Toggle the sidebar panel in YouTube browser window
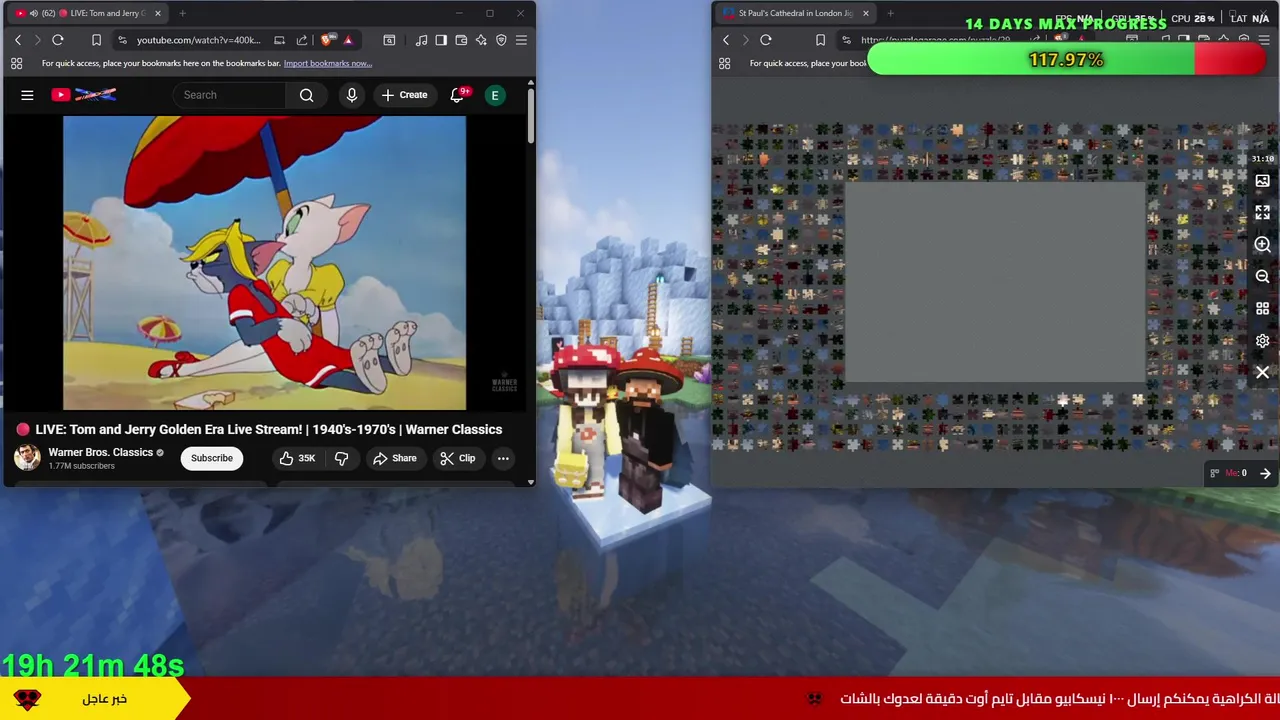 (441, 40)
